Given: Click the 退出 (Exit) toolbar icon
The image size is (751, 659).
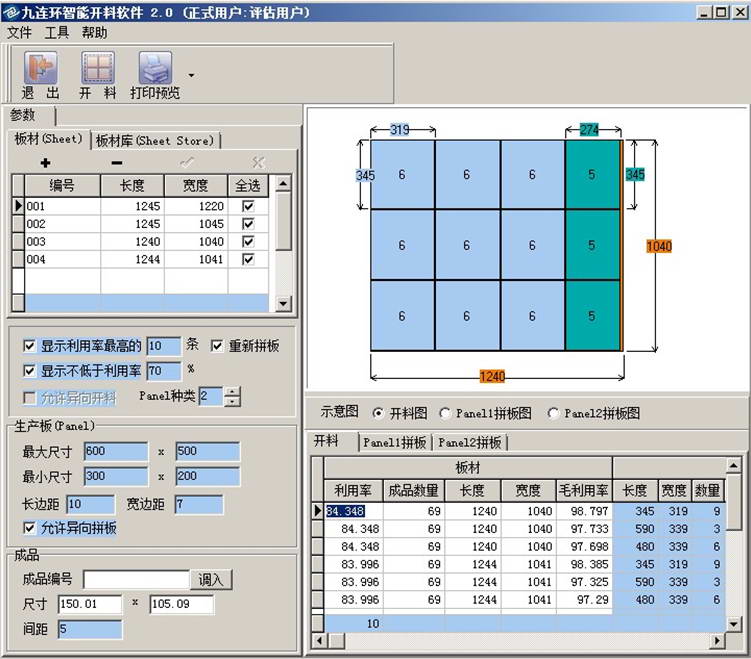Looking at the screenshot, I should (41, 68).
